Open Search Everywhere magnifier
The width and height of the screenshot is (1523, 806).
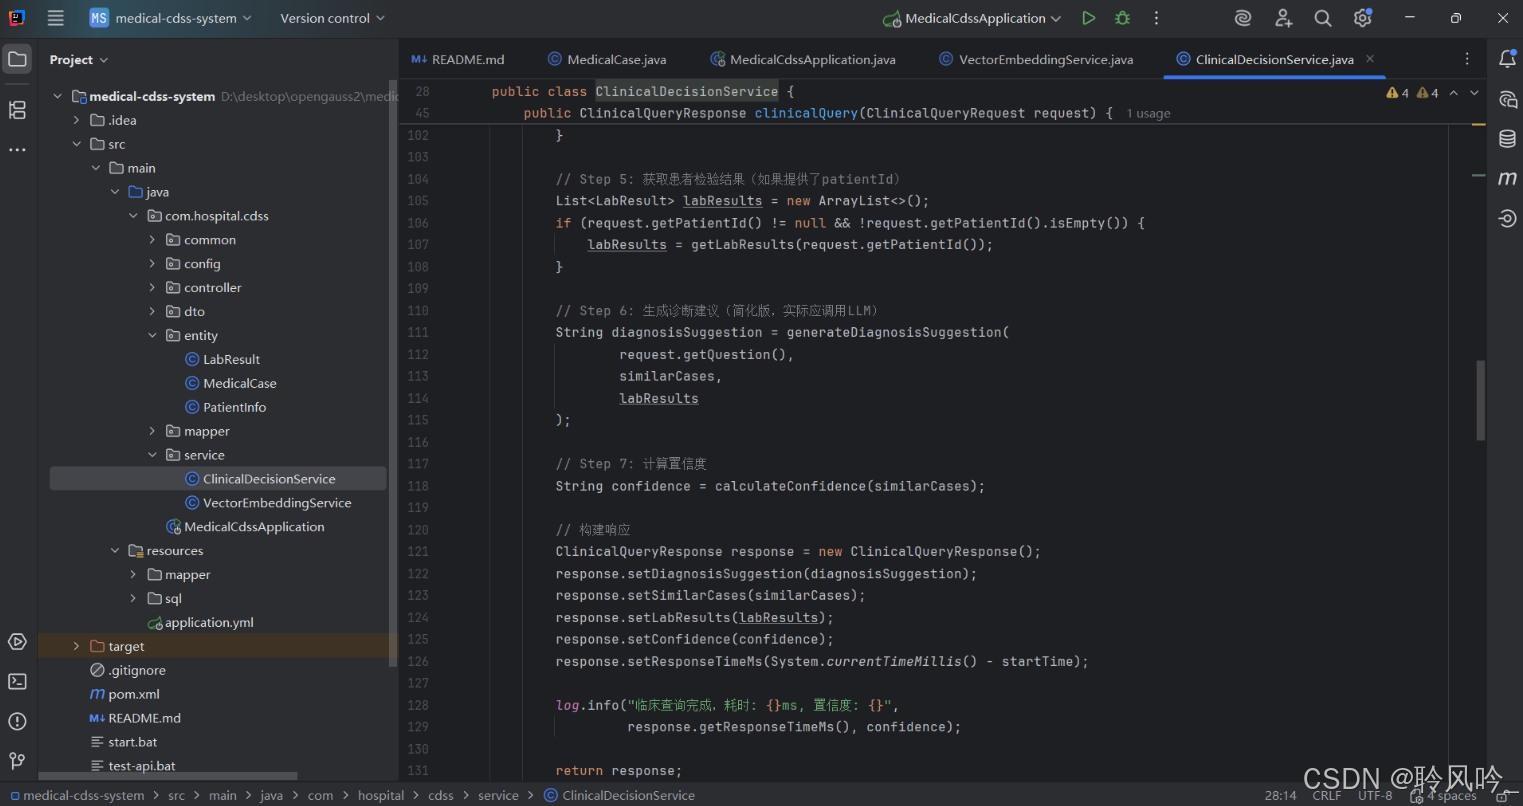(1322, 18)
